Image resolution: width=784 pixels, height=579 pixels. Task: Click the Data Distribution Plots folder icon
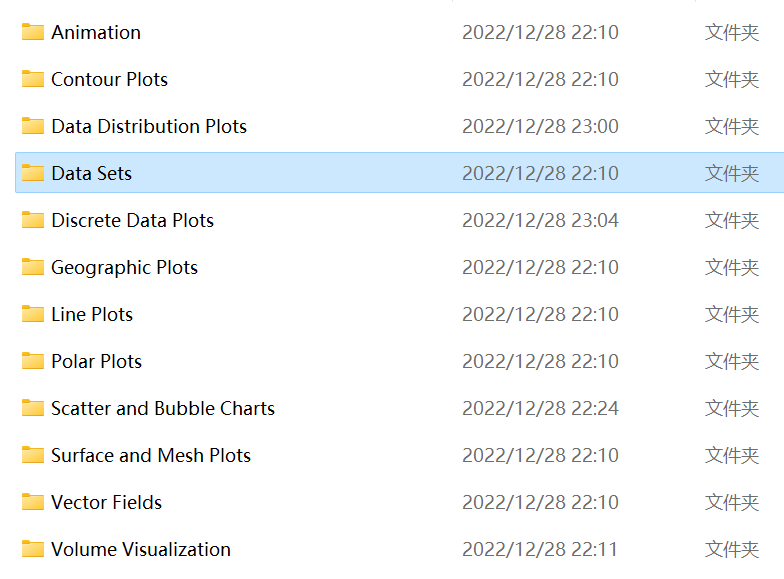pos(33,126)
